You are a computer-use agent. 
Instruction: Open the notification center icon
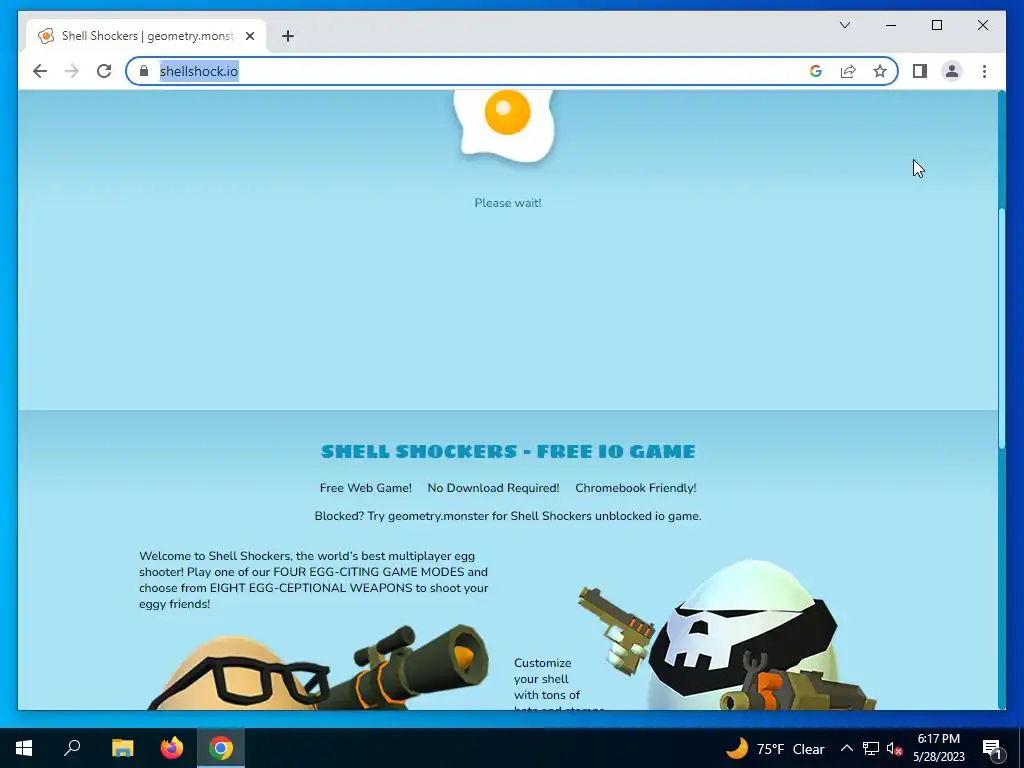click(992, 748)
